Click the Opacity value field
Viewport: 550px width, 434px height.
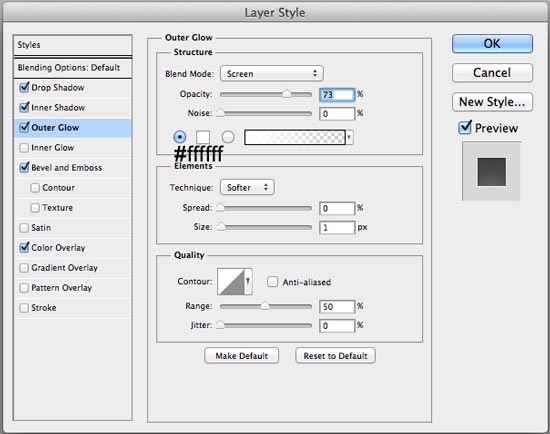[x=337, y=95]
